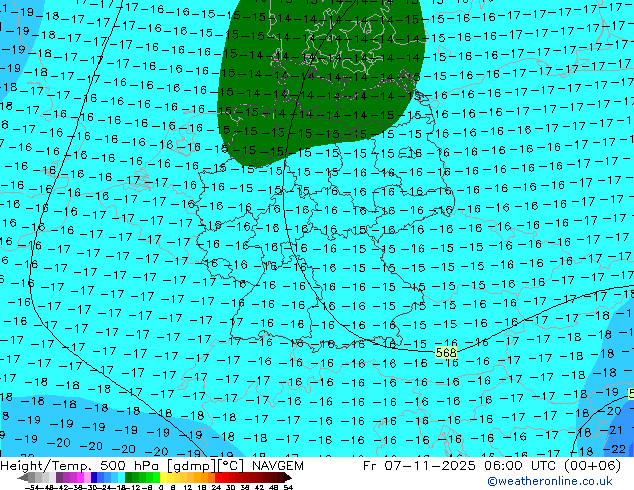Pick the cyan swatch in color legend
Screen dimensions: 634x490
click(121, 477)
